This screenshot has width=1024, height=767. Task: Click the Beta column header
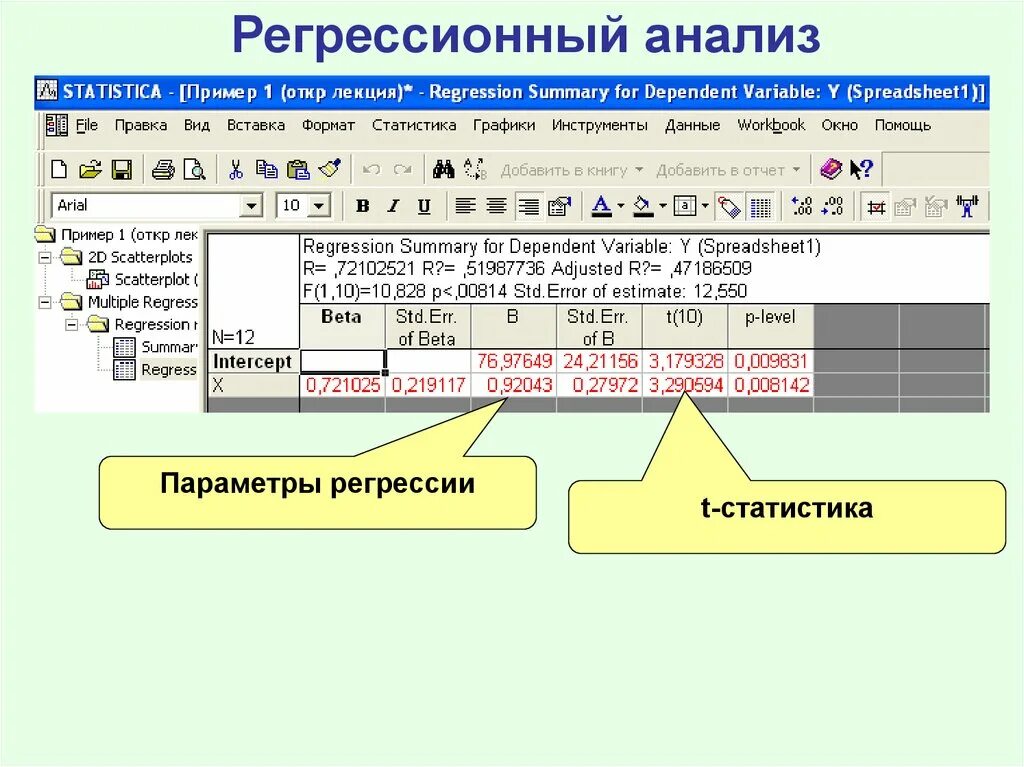point(342,327)
